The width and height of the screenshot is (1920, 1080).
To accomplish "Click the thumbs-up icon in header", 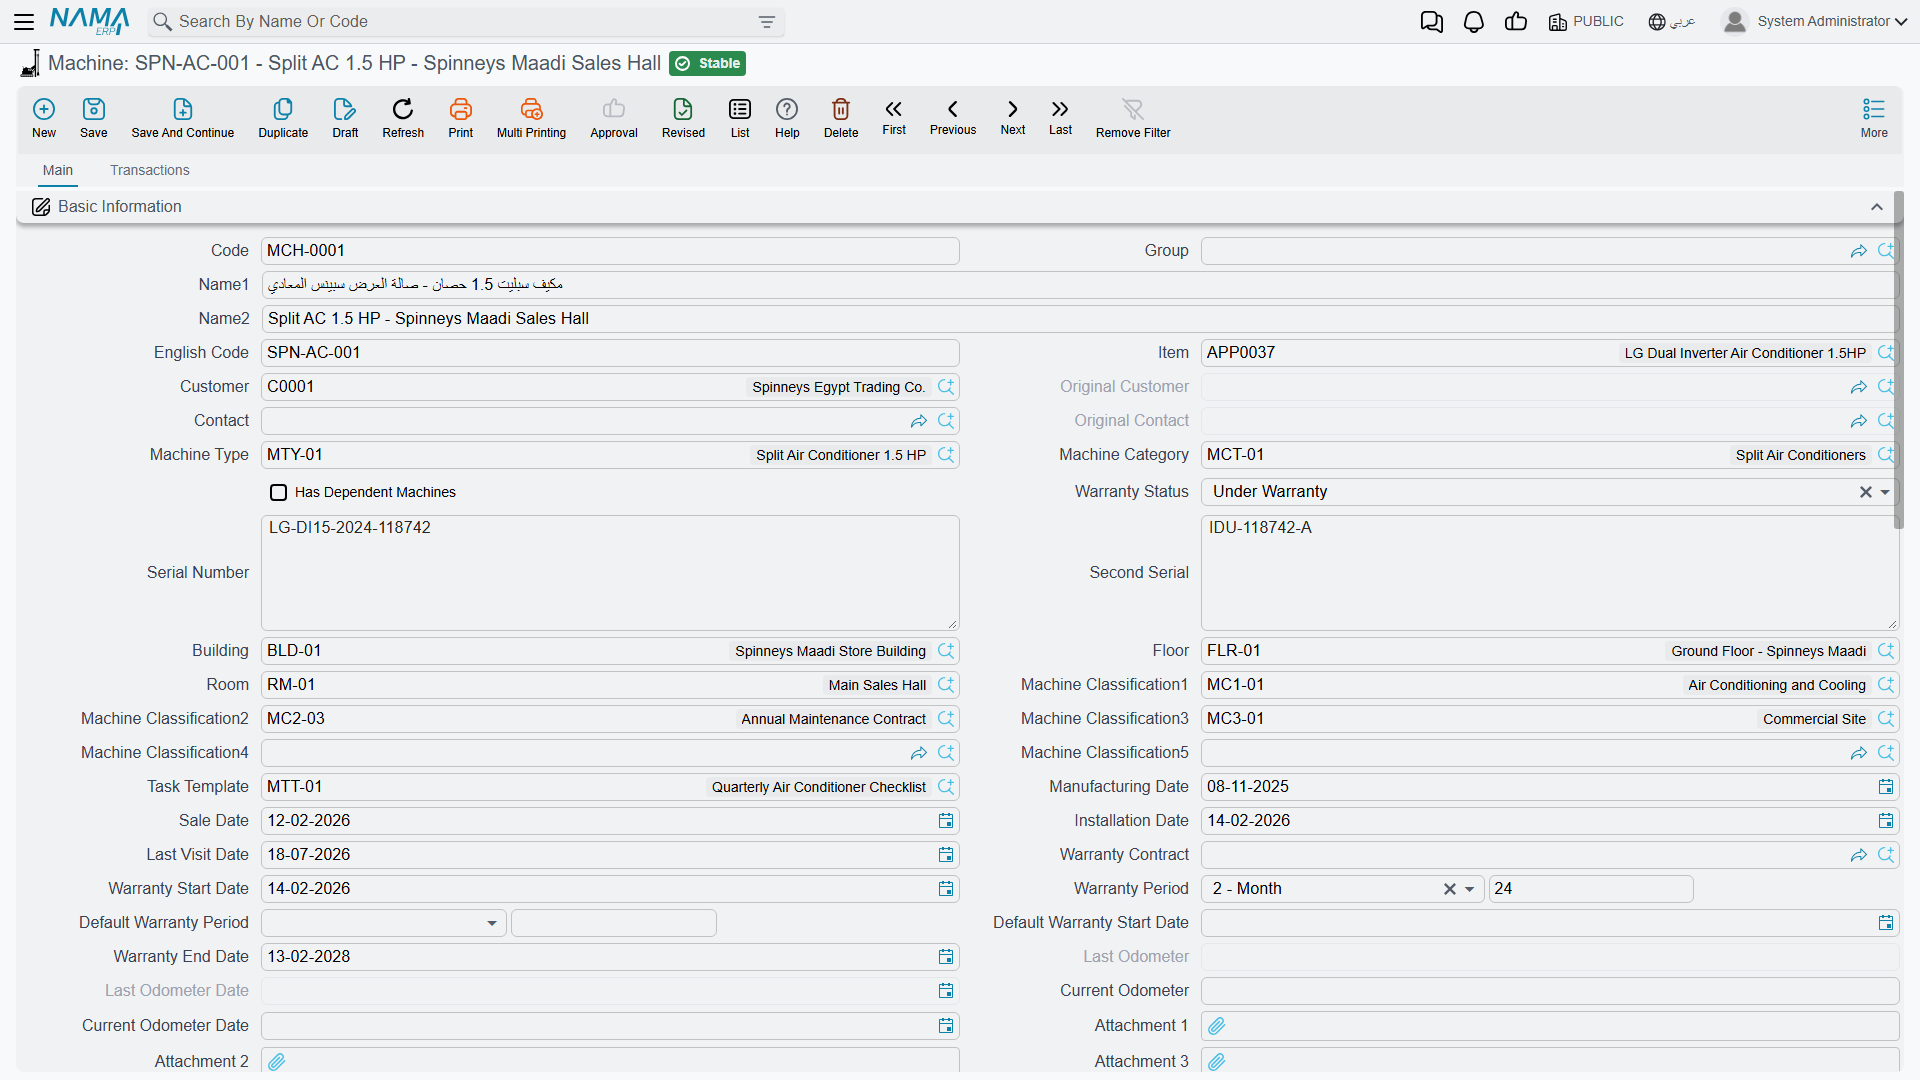I will click(1516, 22).
